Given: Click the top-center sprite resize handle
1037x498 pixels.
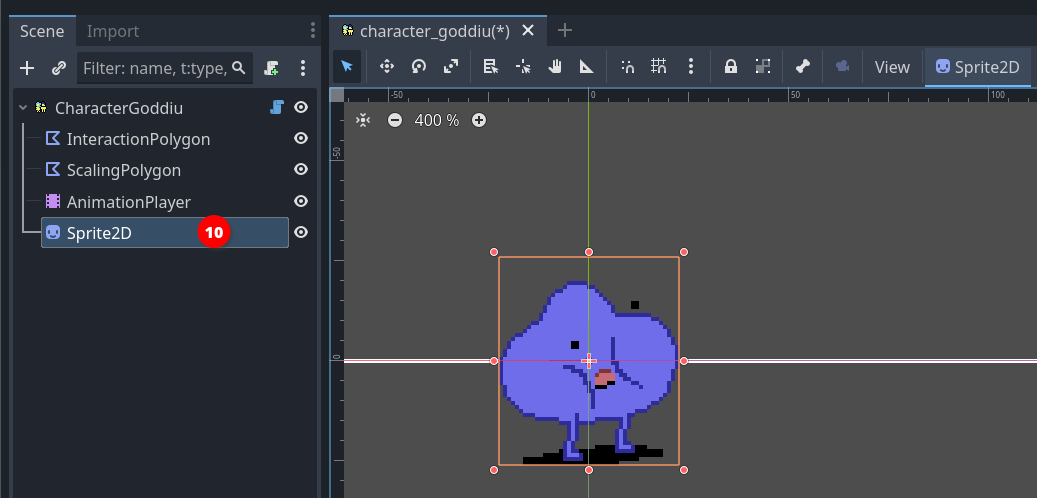Looking at the screenshot, I should pos(589,252).
